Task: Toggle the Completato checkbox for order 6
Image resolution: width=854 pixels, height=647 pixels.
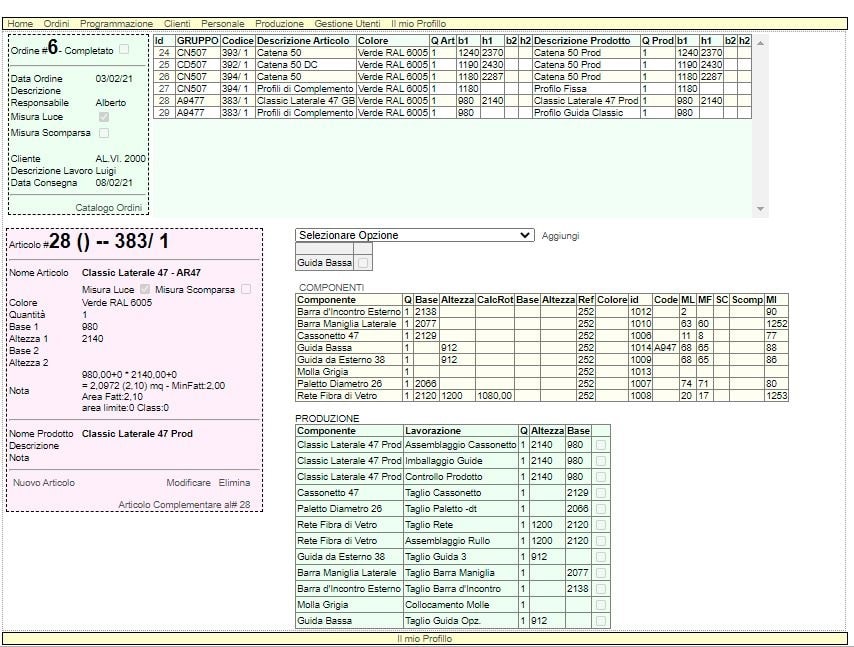Action: tap(124, 49)
